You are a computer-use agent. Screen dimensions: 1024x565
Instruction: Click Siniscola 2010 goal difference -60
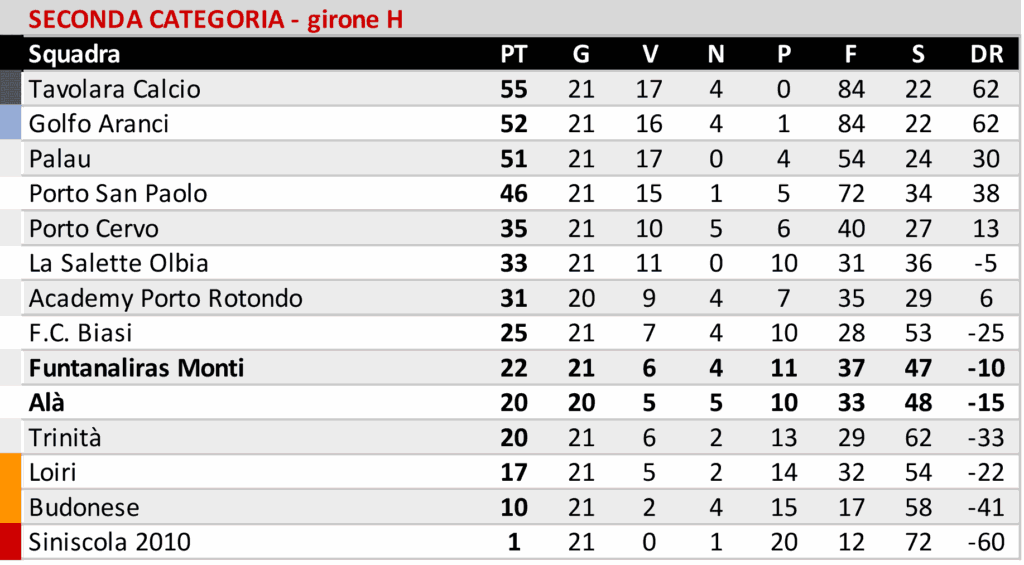click(986, 542)
